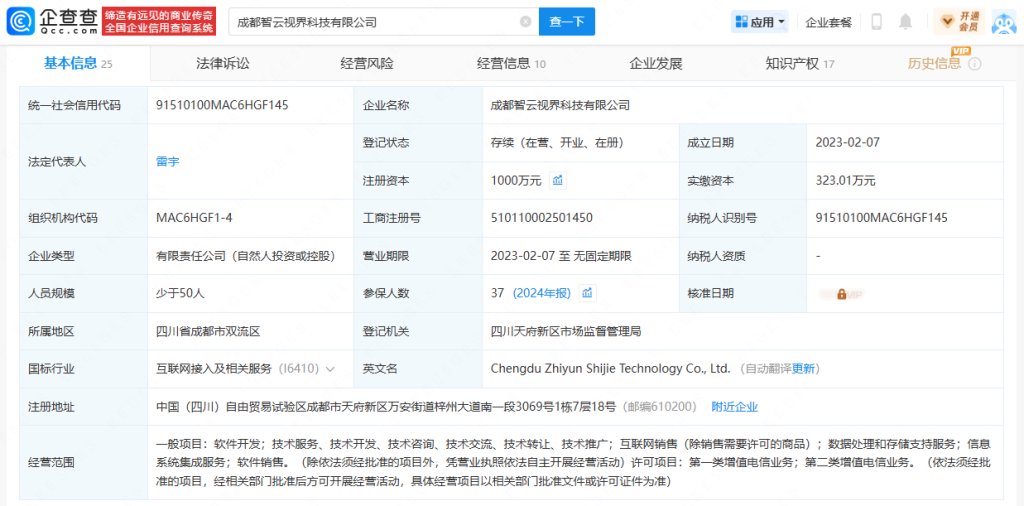Screen dimensions: 1024x506
Task: Click into the company name search field
Action: pos(370,21)
